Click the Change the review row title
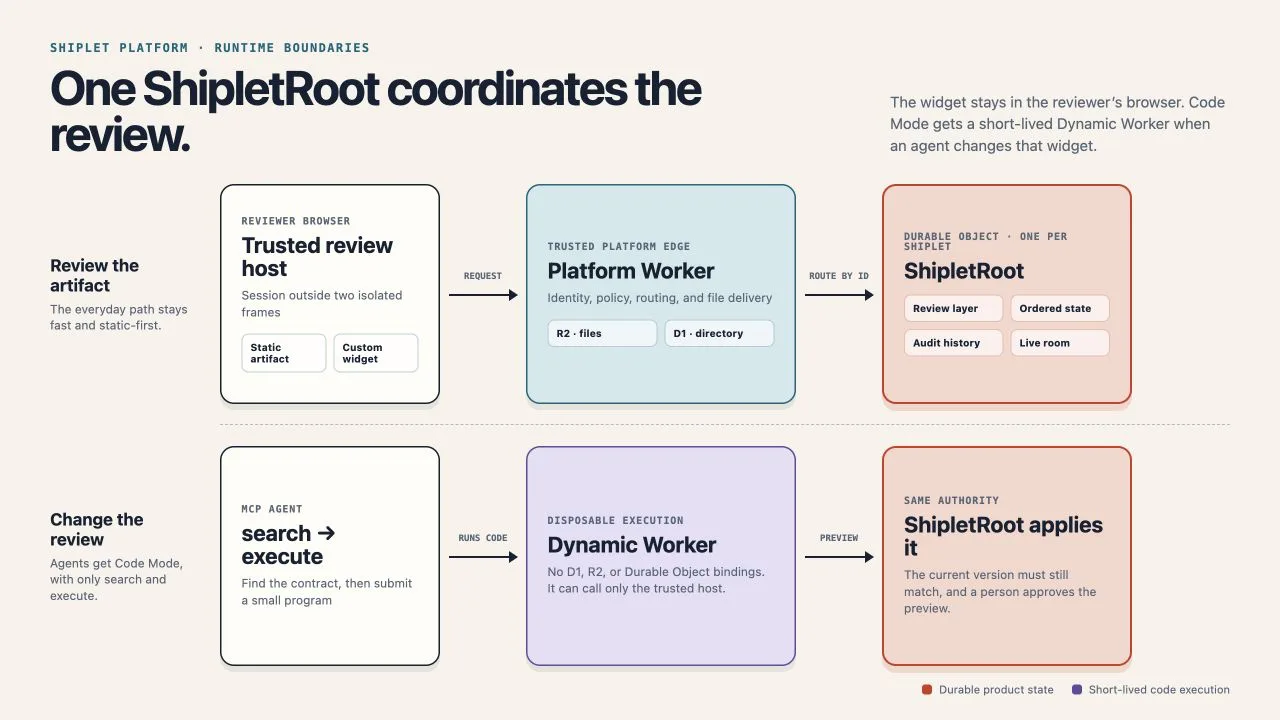Image resolution: width=1280 pixels, height=720 pixels. pyautogui.click(x=97, y=529)
